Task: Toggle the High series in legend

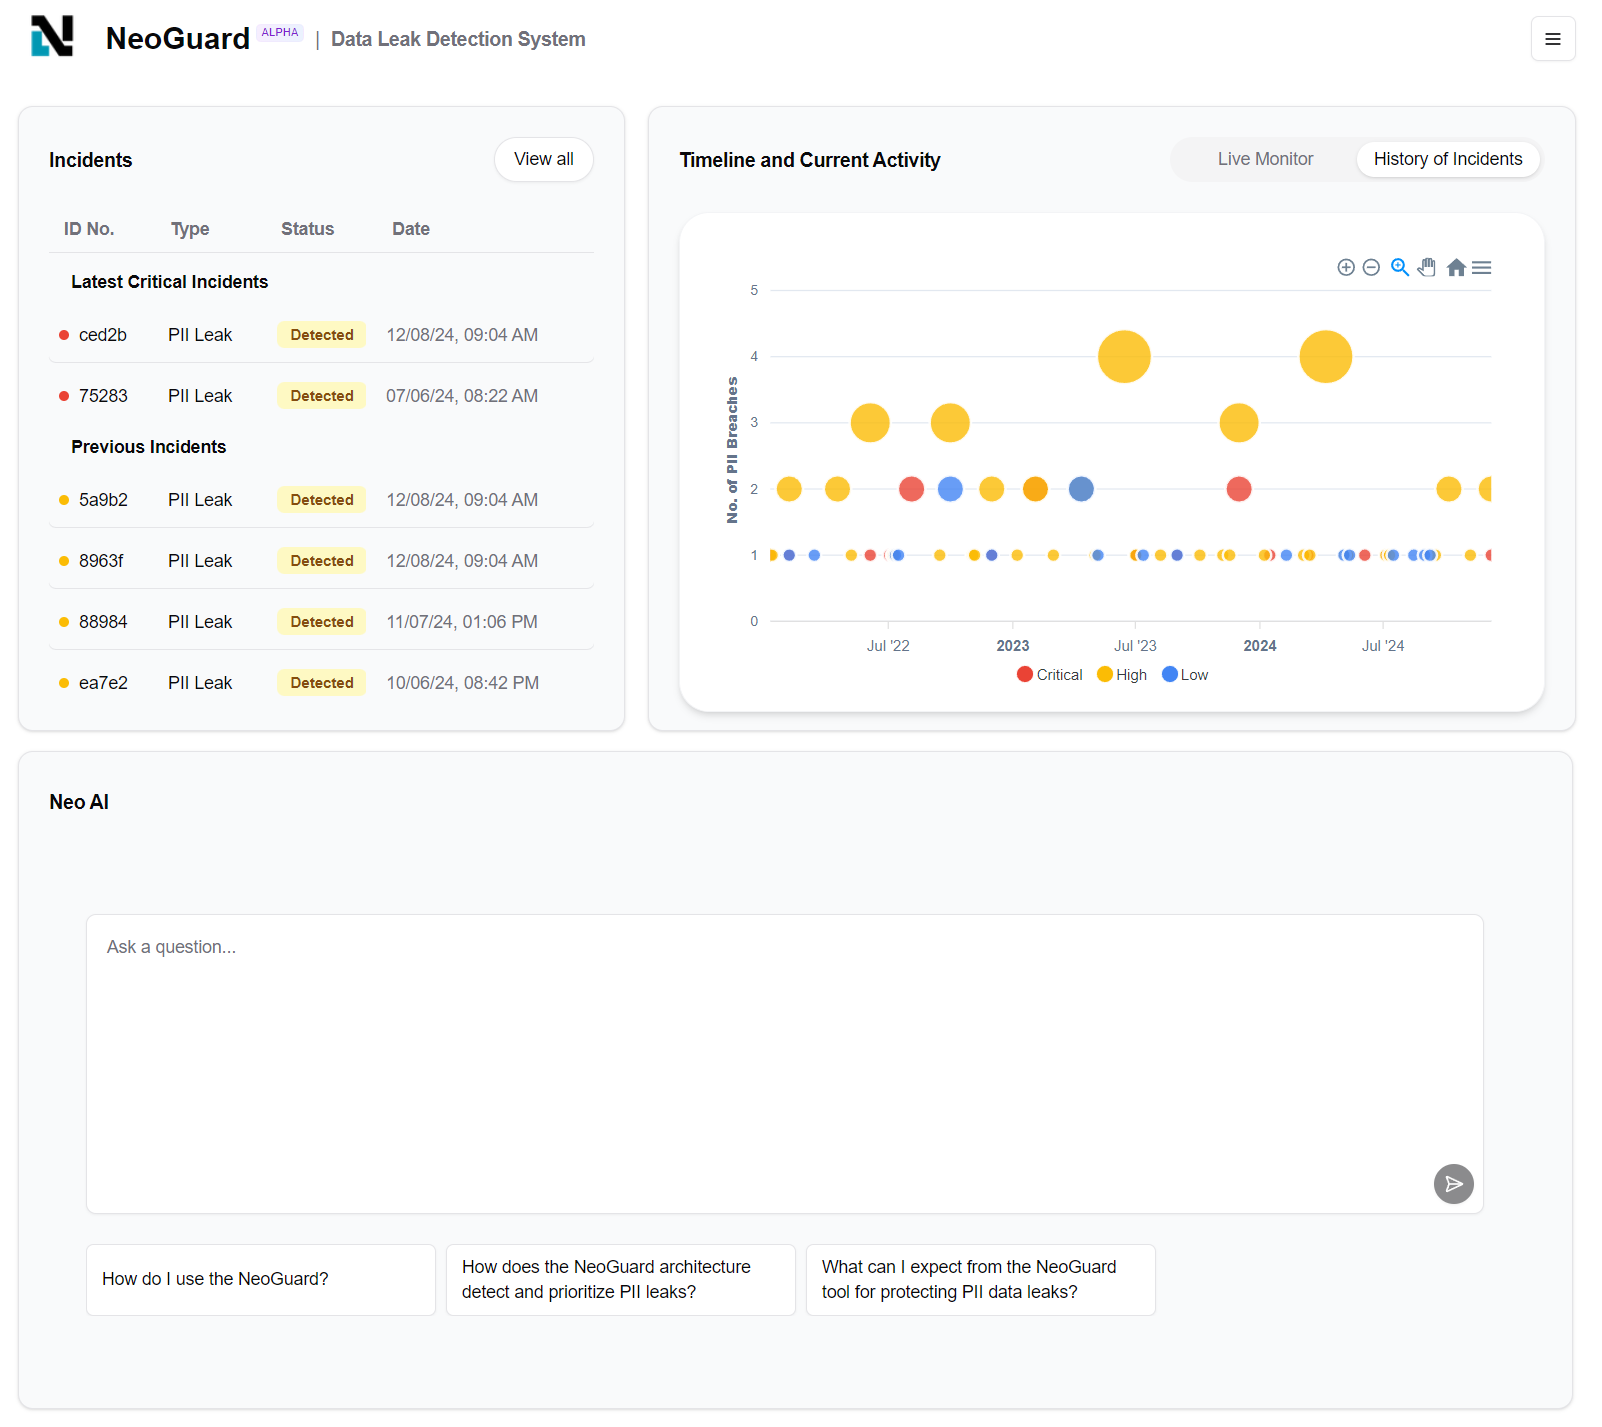Action: pos(1122,675)
